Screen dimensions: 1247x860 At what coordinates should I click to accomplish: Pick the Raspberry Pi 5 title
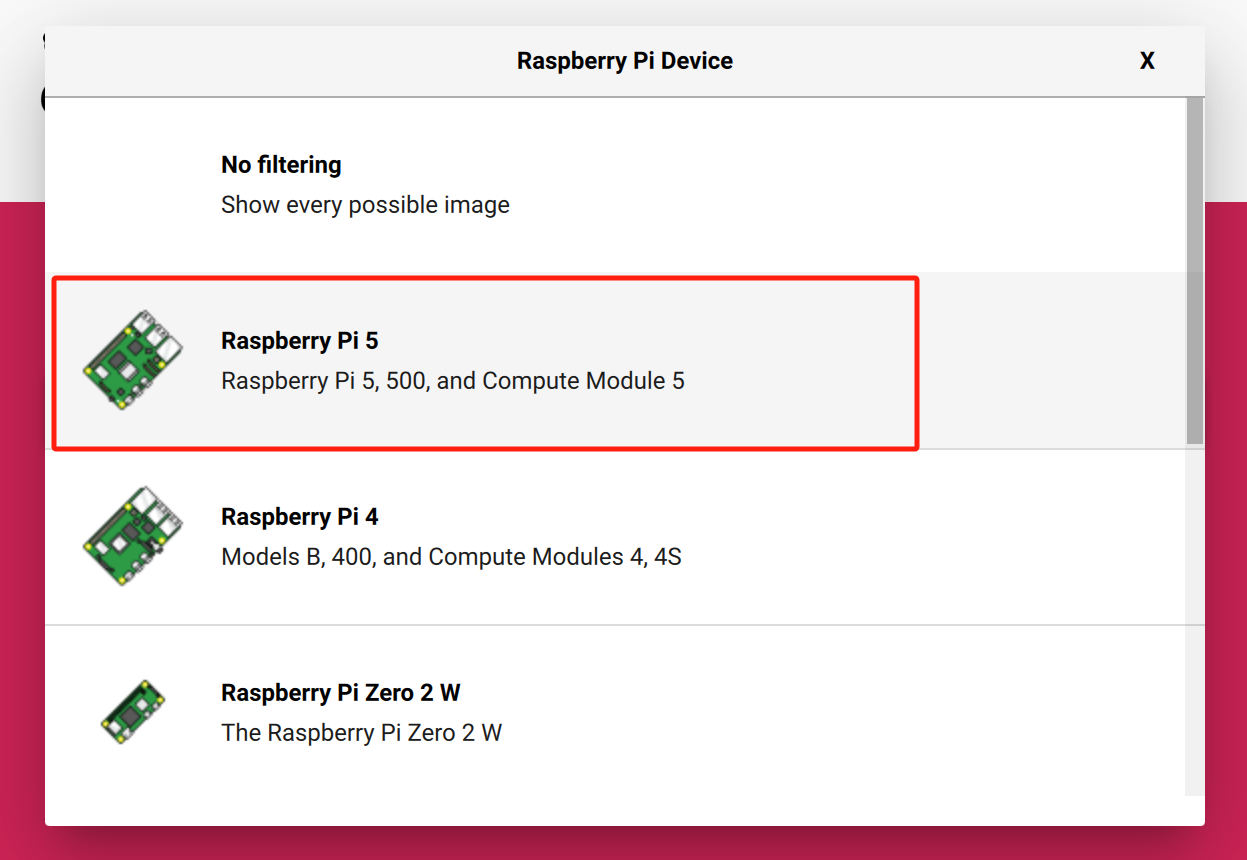[299, 341]
